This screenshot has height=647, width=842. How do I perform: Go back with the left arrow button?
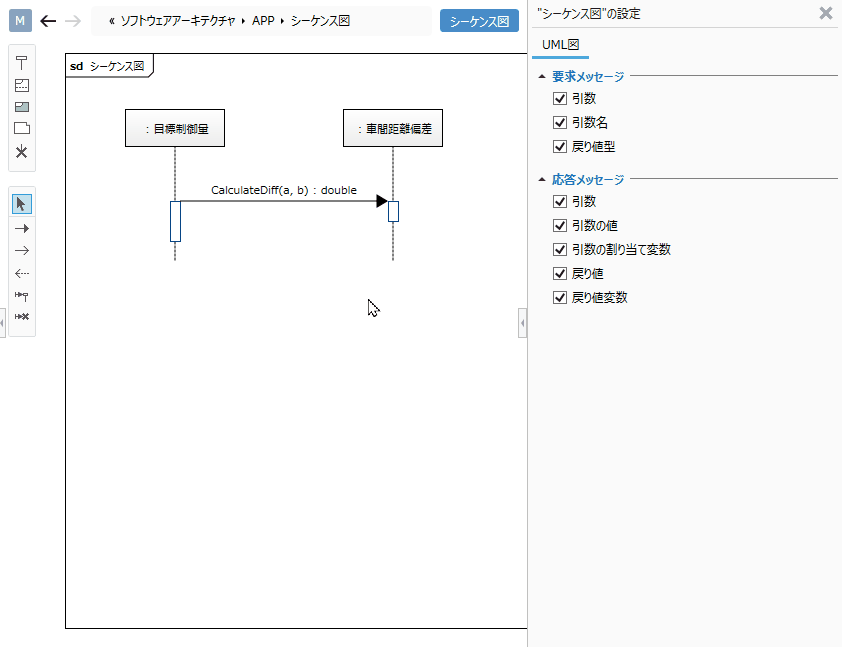point(48,21)
